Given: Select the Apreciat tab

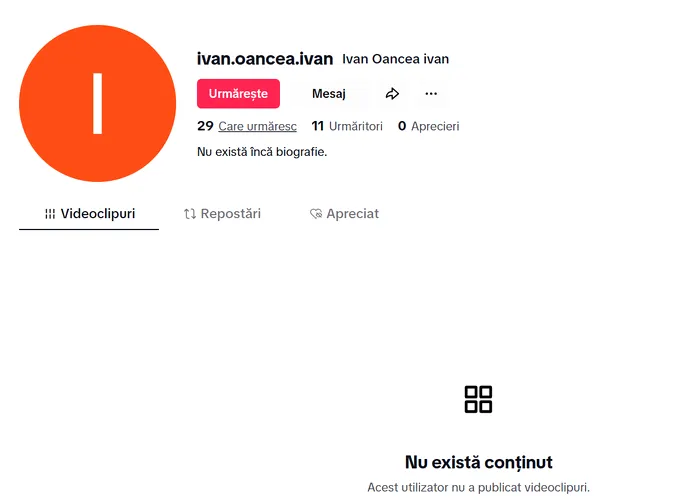Looking at the screenshot, I should pyautogui.click(x=345, y=214).
